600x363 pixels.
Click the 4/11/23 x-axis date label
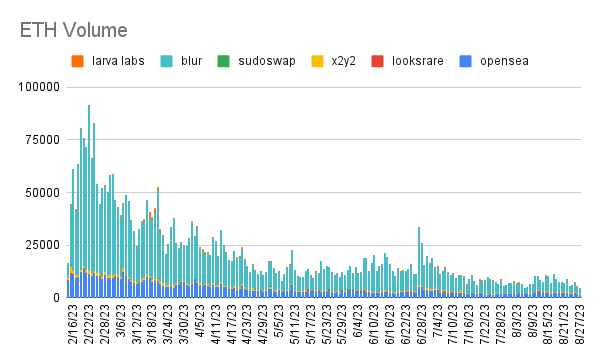216,324
